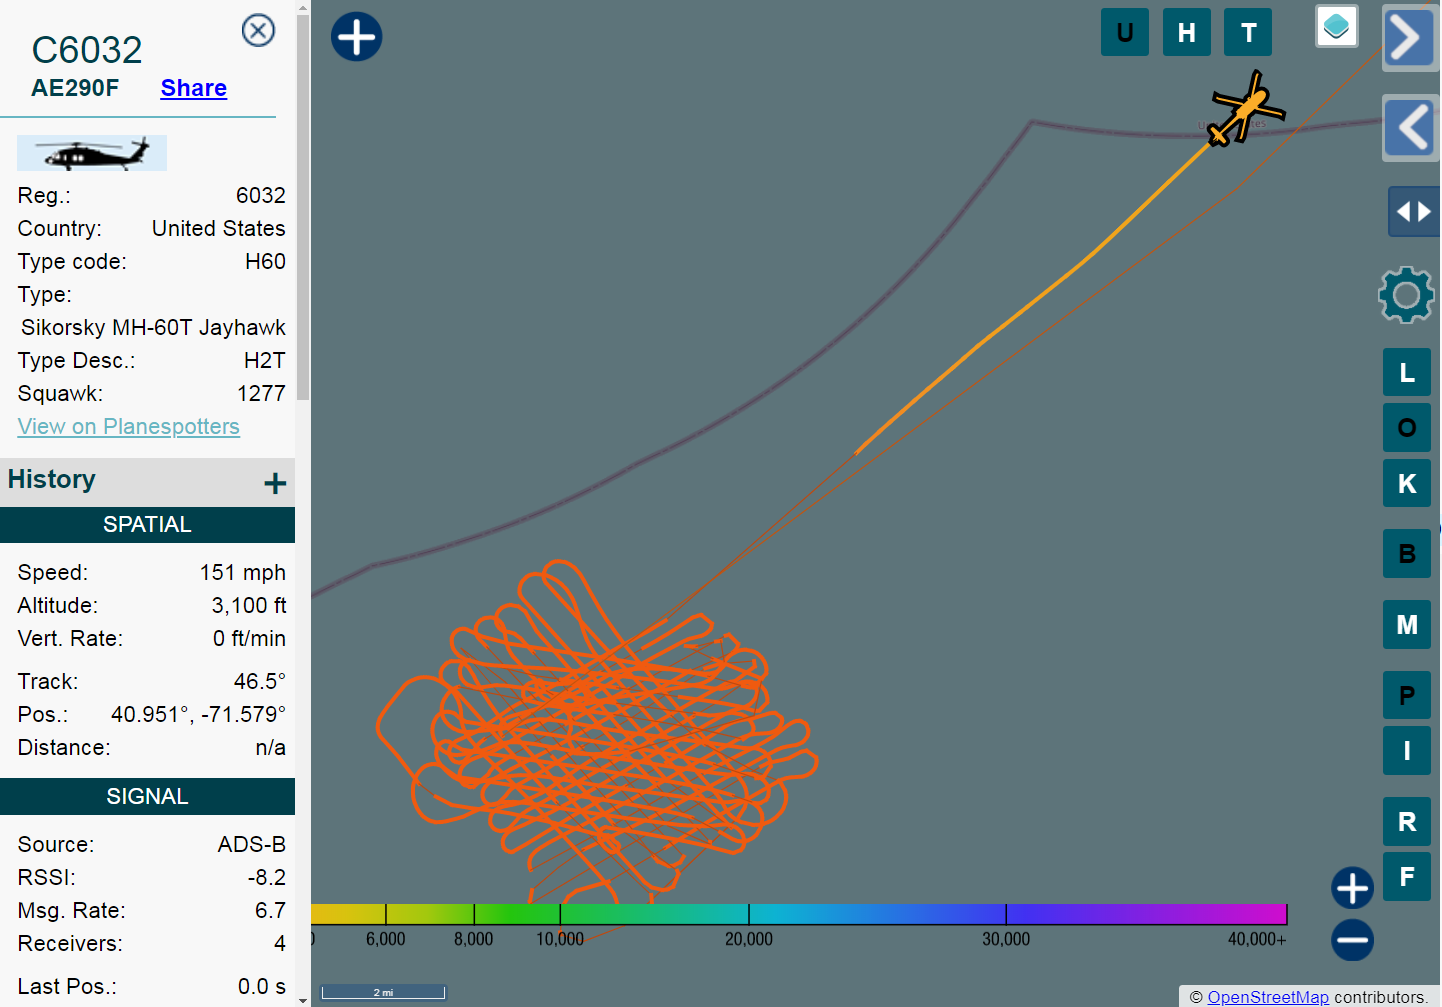The image size is (1442, 1007).
Task: Click the country value United States
Action: click(219, 228)
